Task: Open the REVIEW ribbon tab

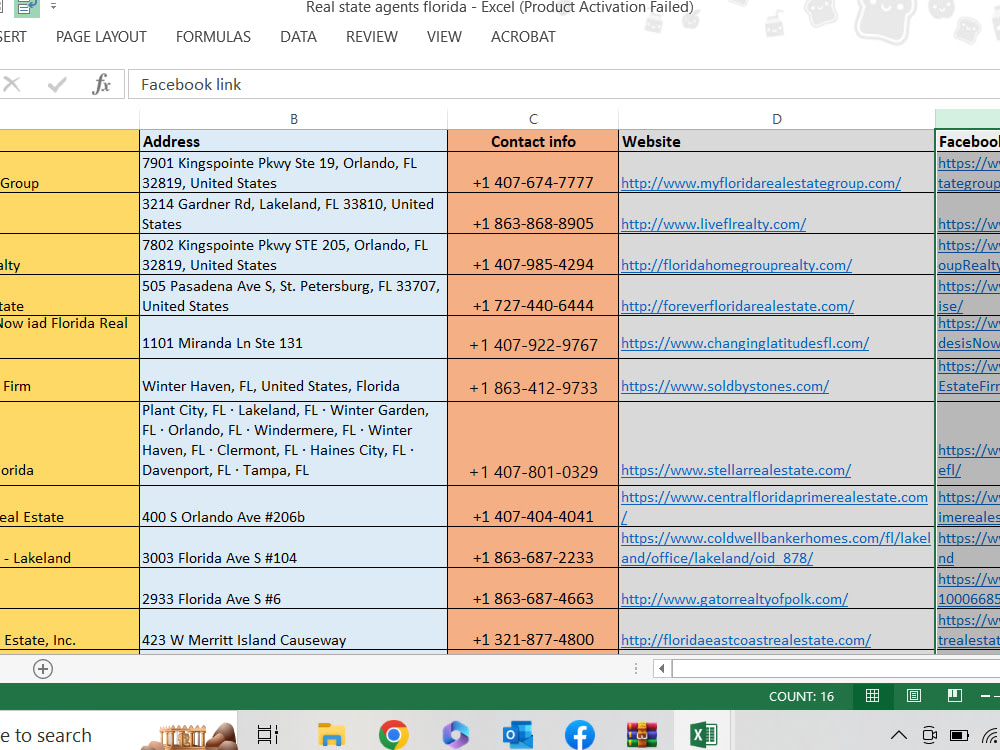Action: click(x=372, y=37)
